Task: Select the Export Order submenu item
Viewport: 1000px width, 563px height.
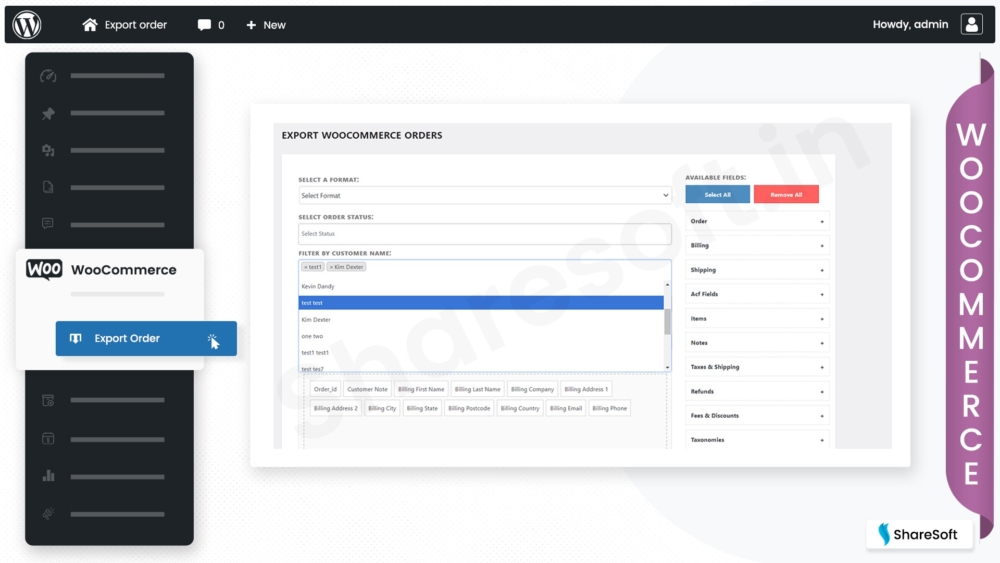Action: pos(146,339)
